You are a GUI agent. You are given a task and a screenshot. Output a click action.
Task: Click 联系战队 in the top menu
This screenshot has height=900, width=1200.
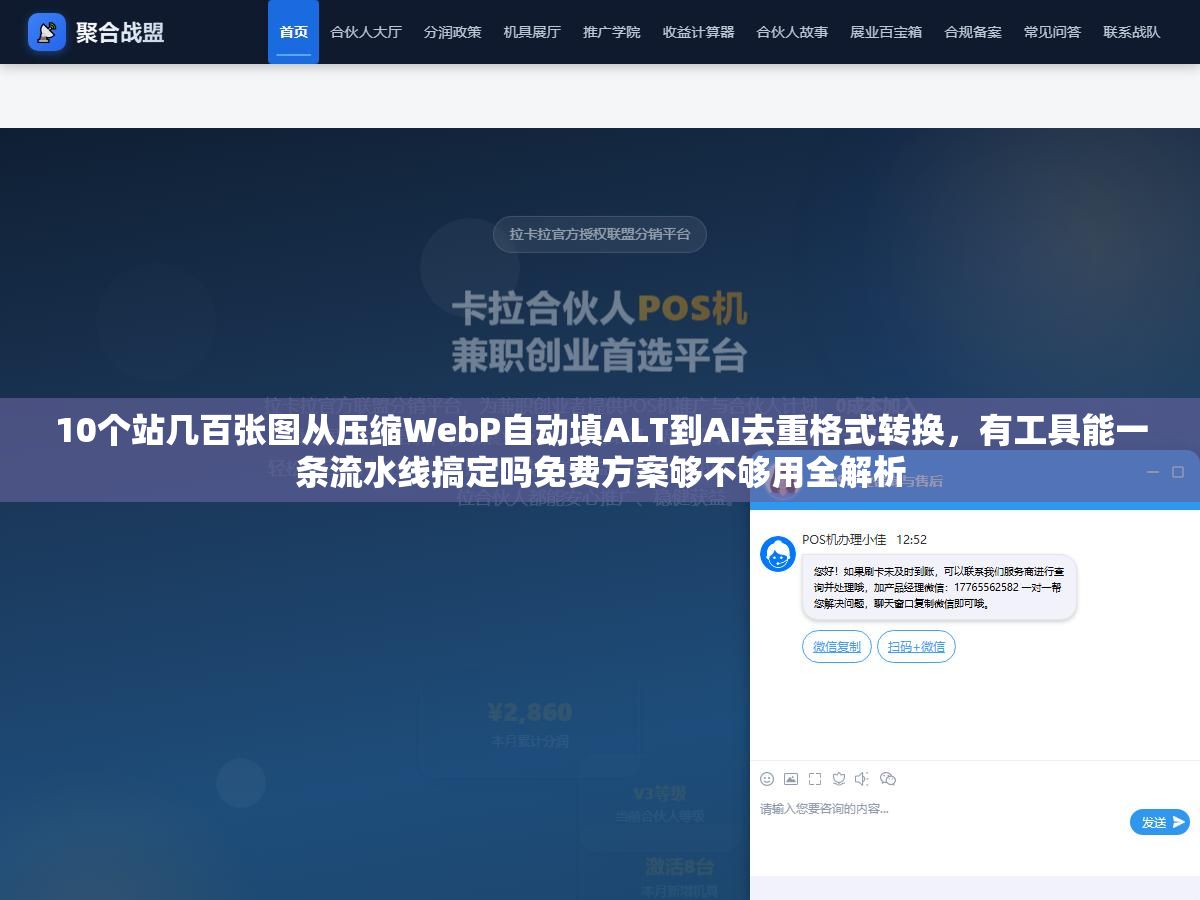tap(1132, 32)
